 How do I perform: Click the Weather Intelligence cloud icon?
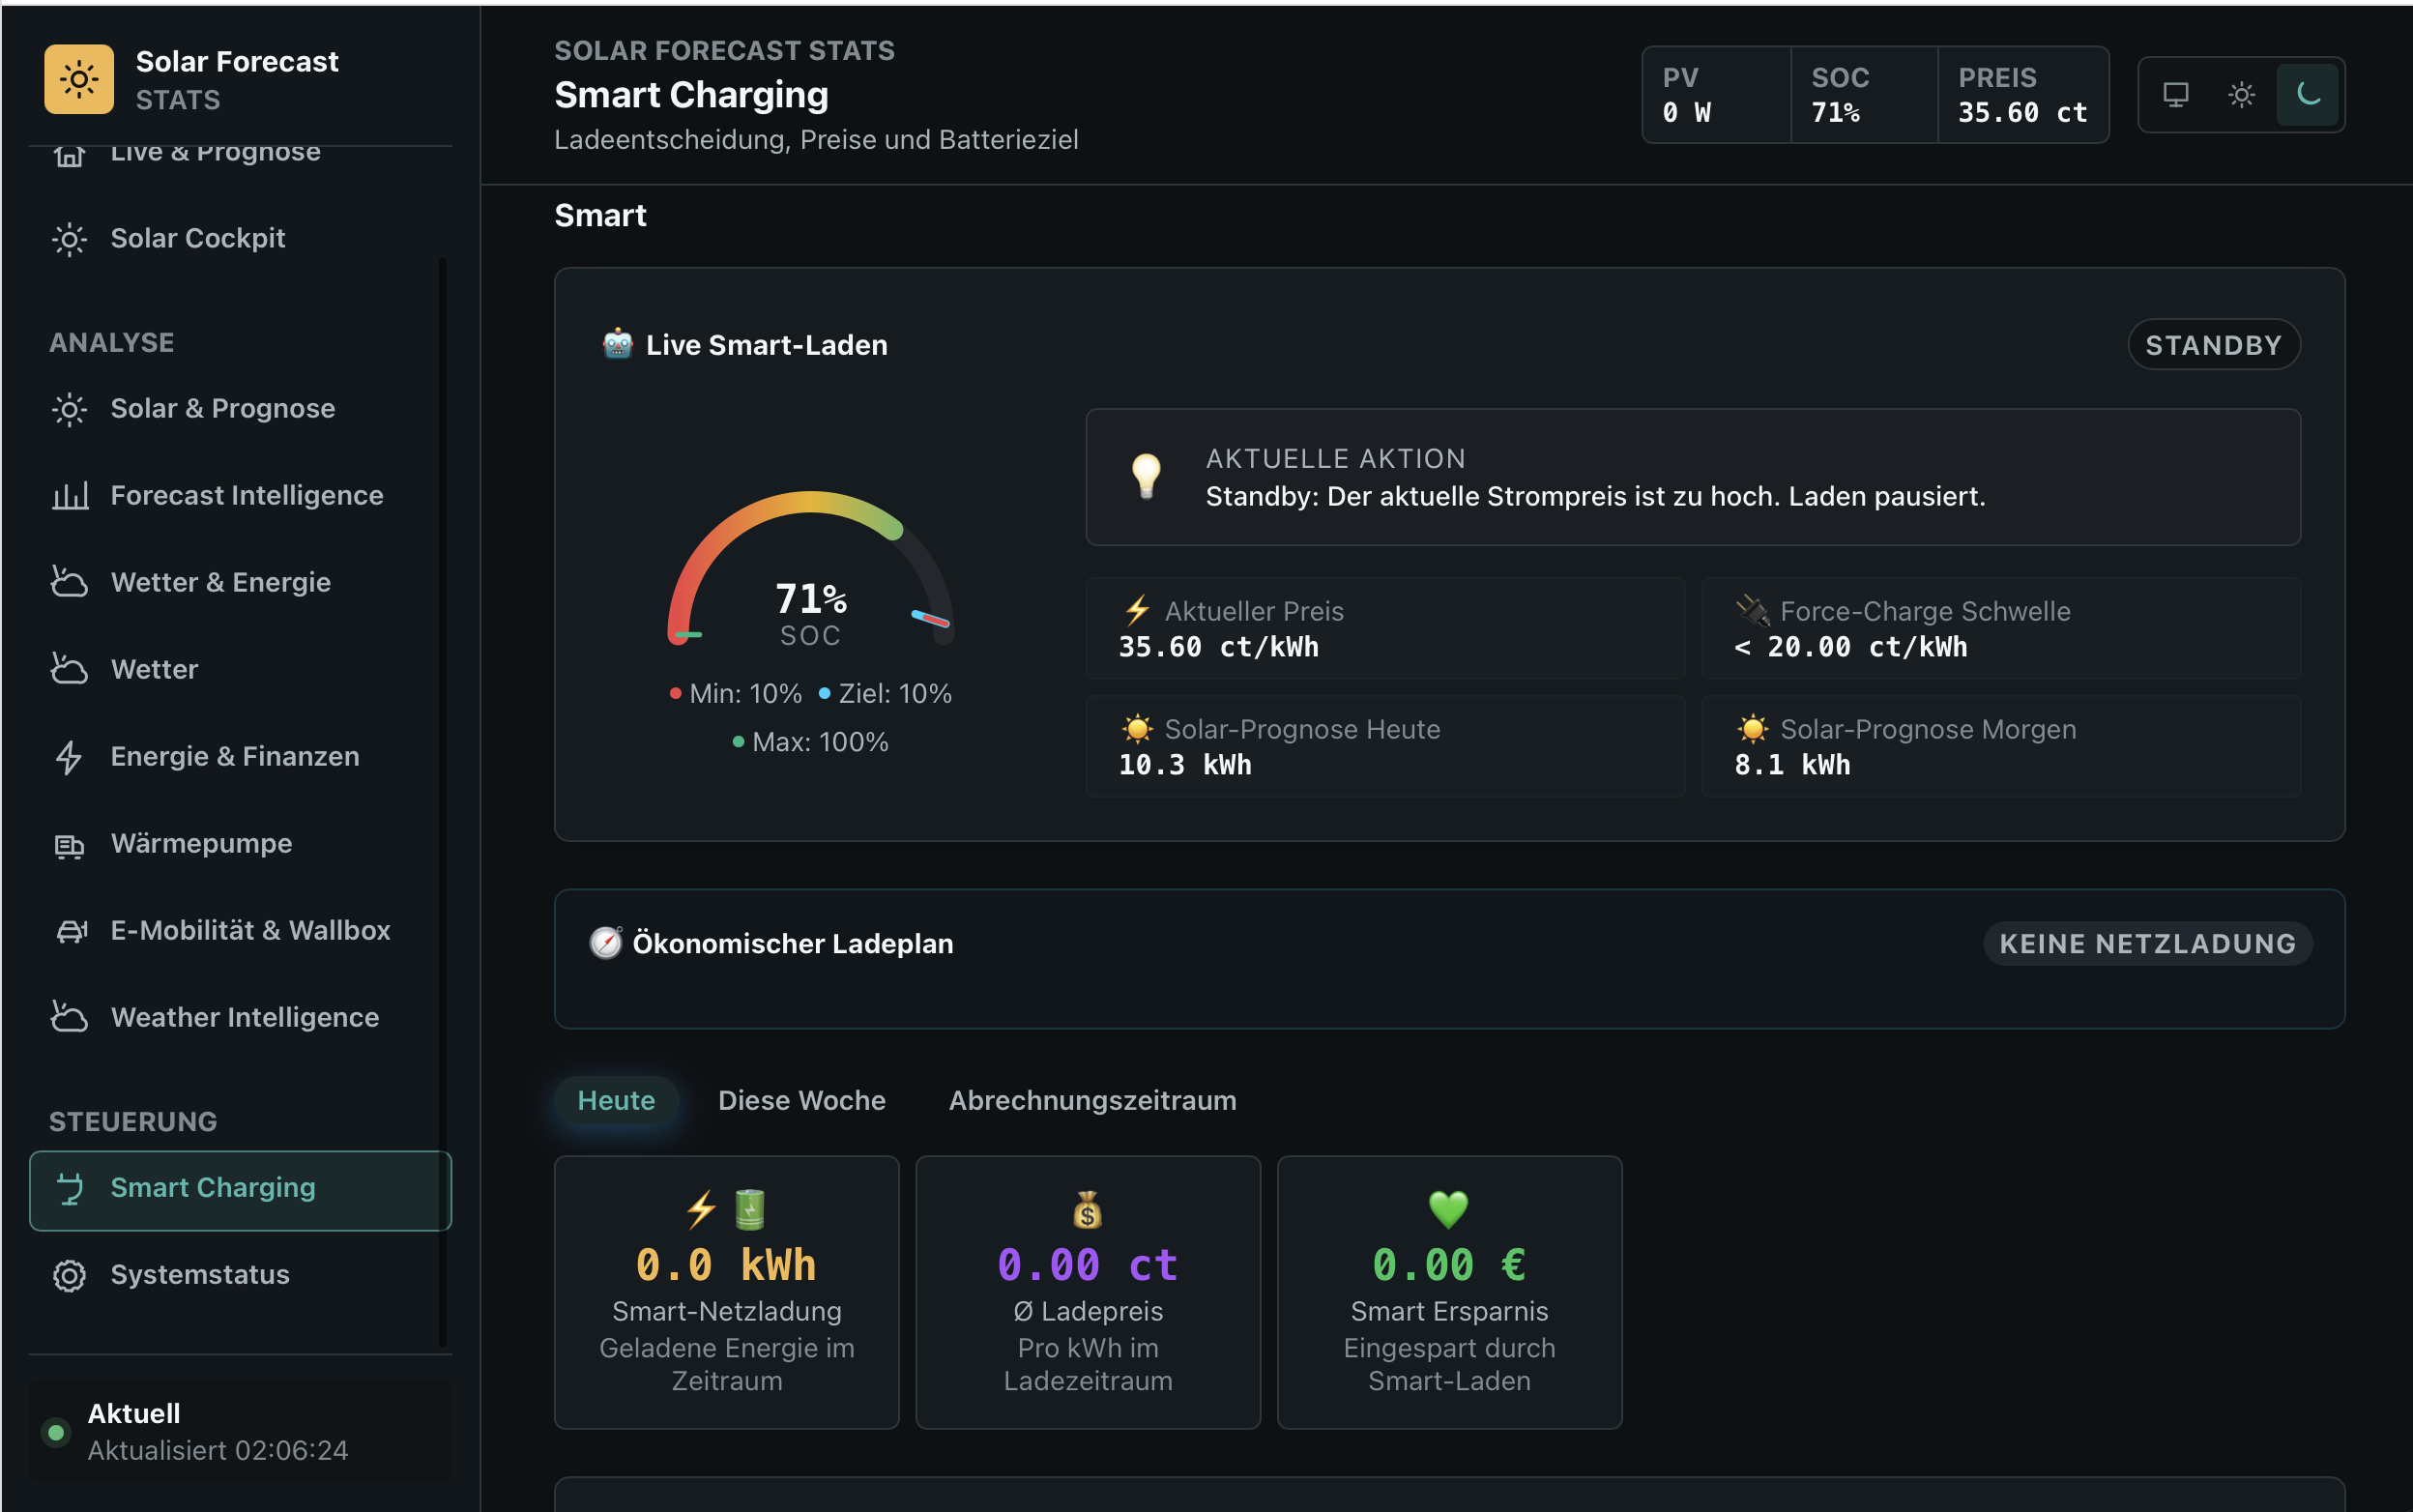(x=69, y=1018)
